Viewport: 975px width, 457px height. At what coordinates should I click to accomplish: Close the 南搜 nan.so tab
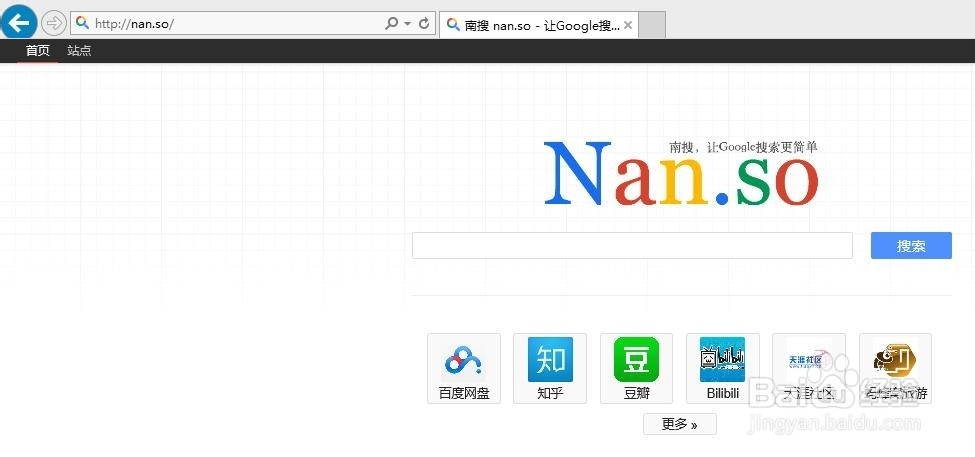click(x=628, y=25)
